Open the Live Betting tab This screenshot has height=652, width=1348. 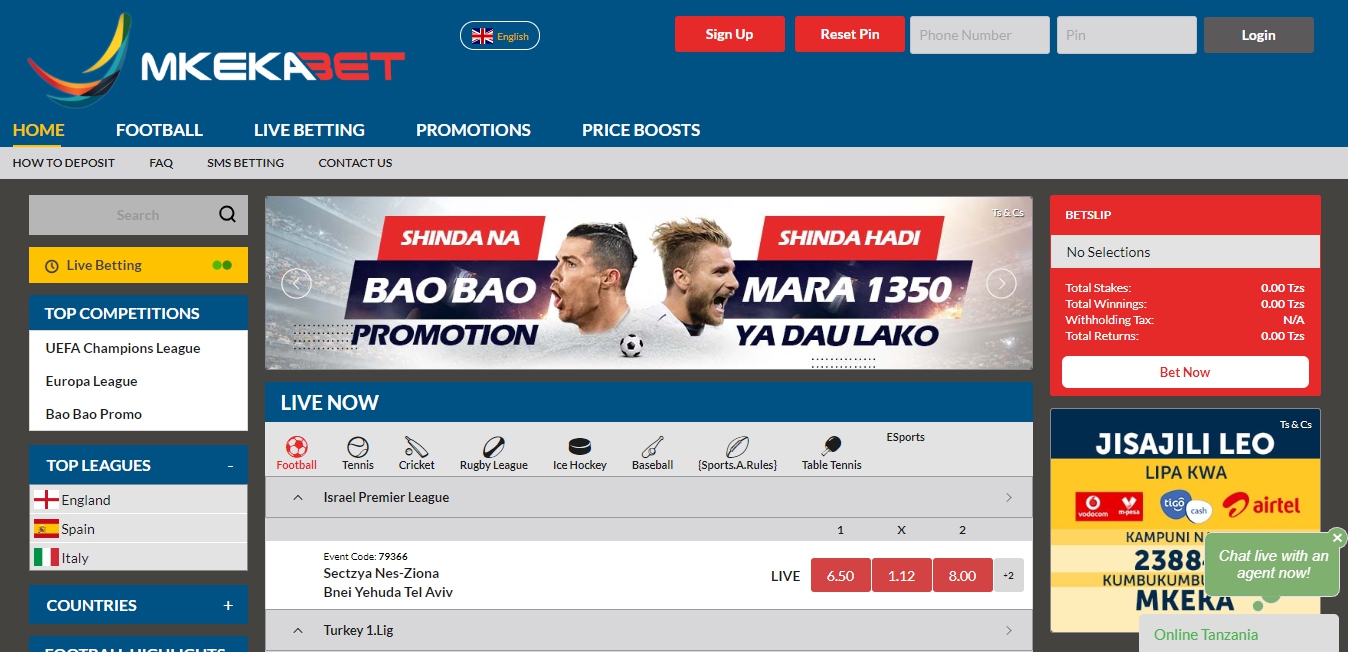coord(309,130)
